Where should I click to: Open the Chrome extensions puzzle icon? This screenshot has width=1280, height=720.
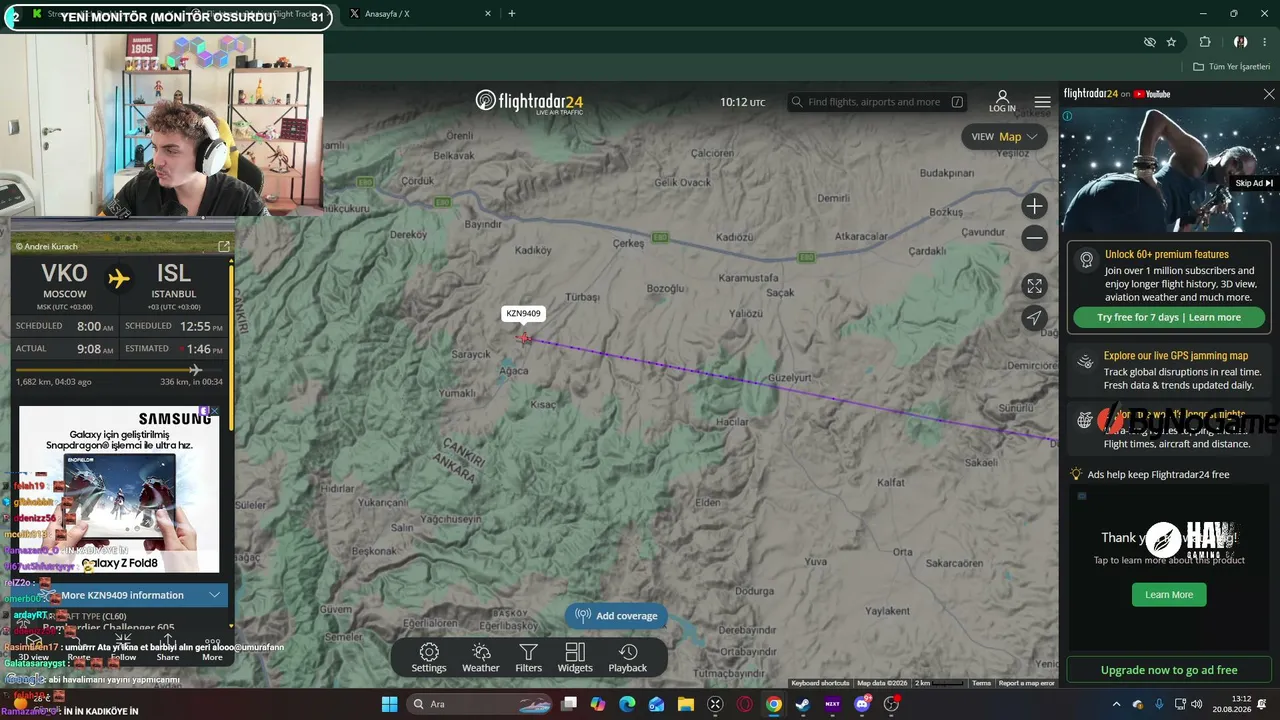click(x=1205, y=42)
